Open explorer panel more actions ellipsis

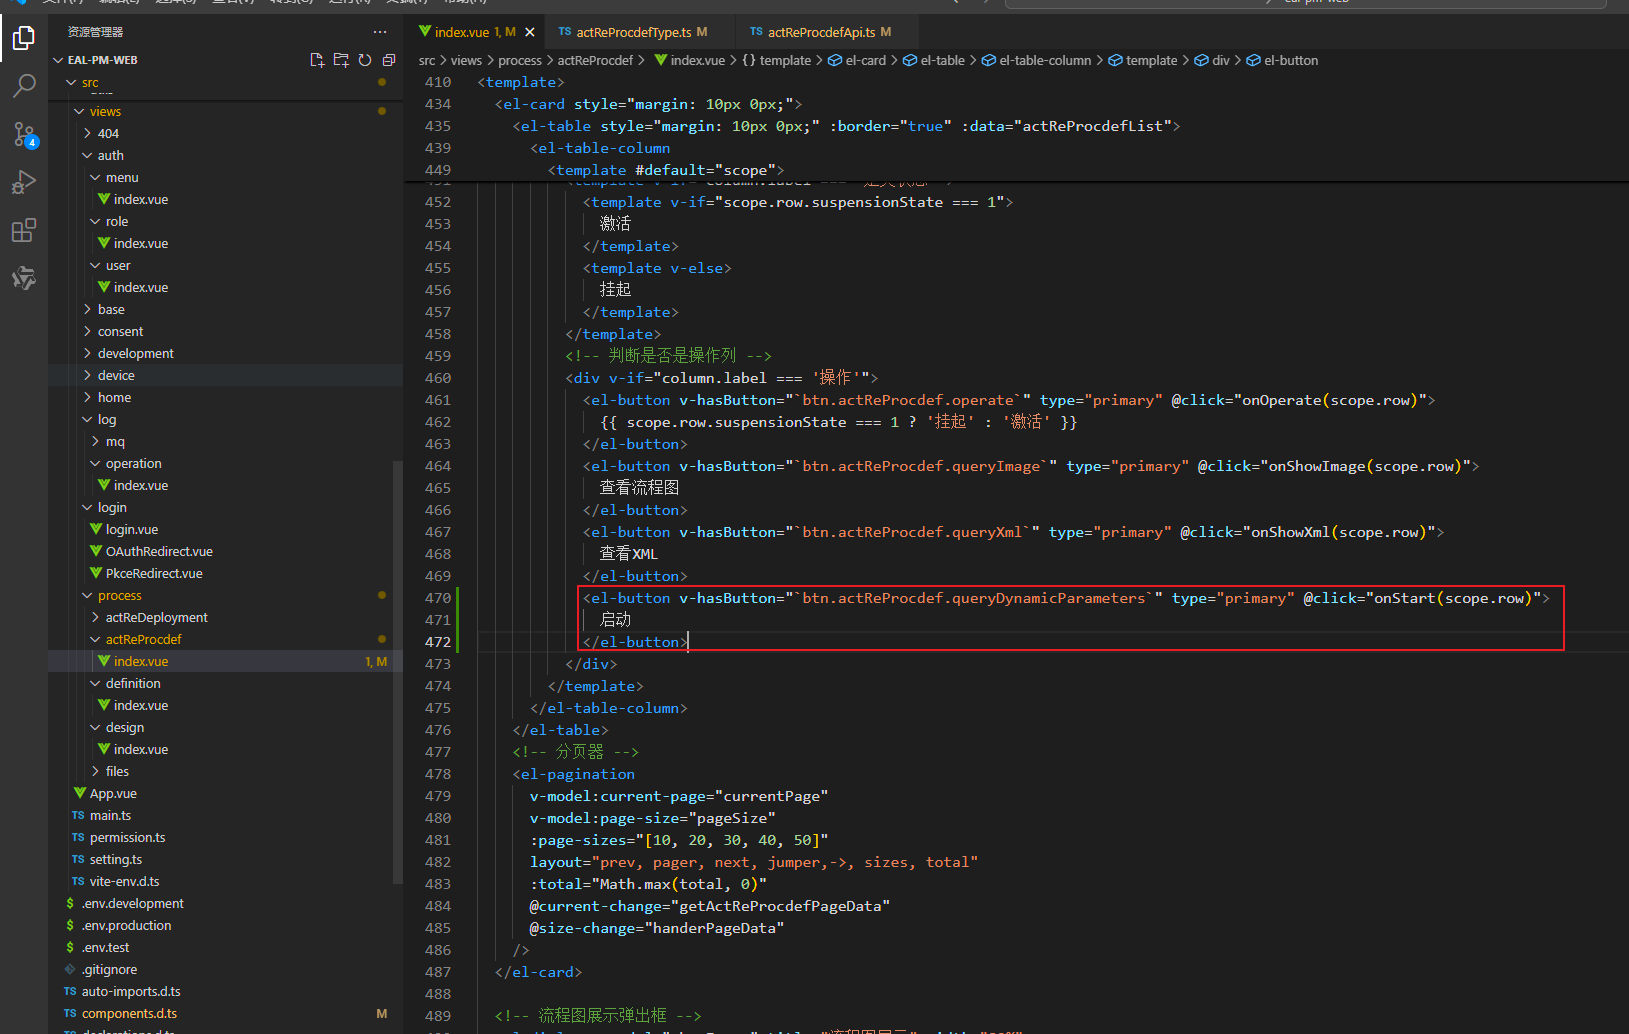380,32
